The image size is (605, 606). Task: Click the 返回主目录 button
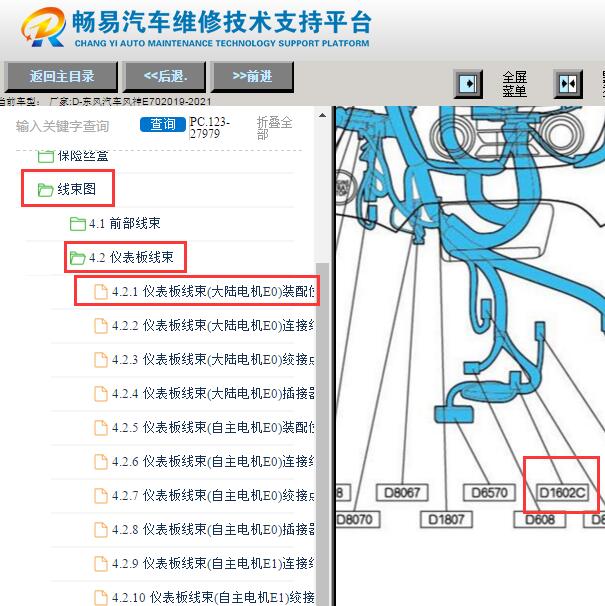[62, 76]
